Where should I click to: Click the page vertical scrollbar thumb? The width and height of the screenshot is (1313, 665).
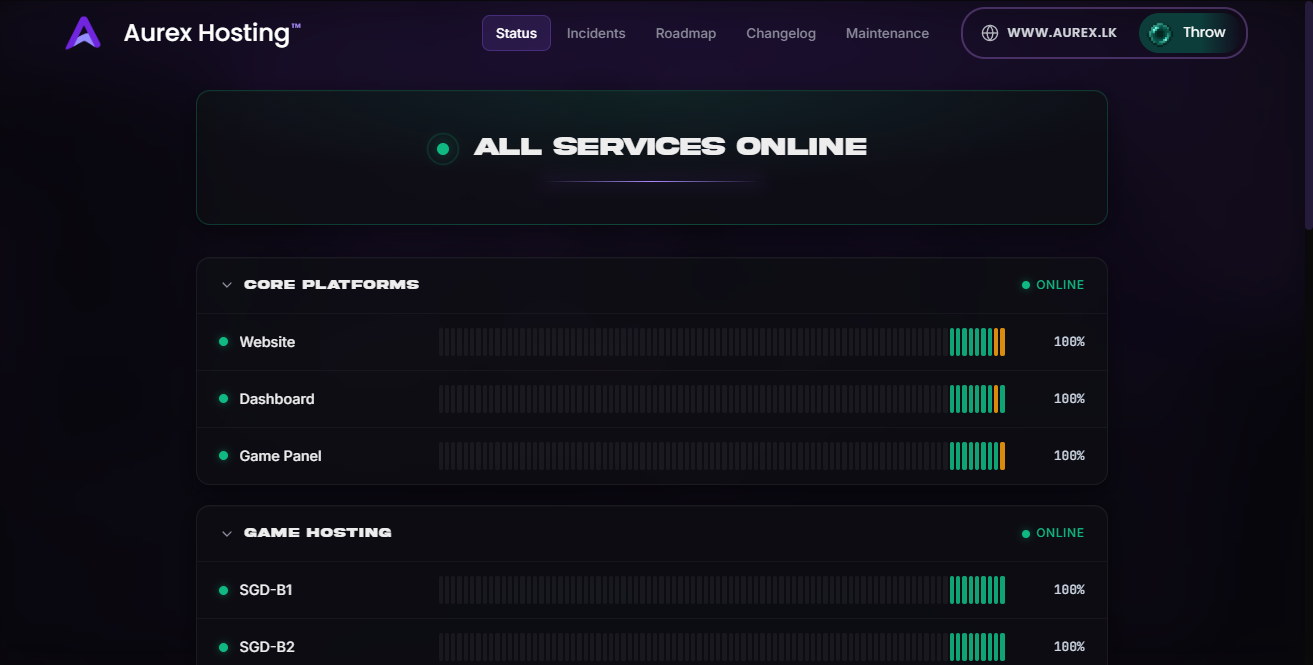click(1309, 115)
